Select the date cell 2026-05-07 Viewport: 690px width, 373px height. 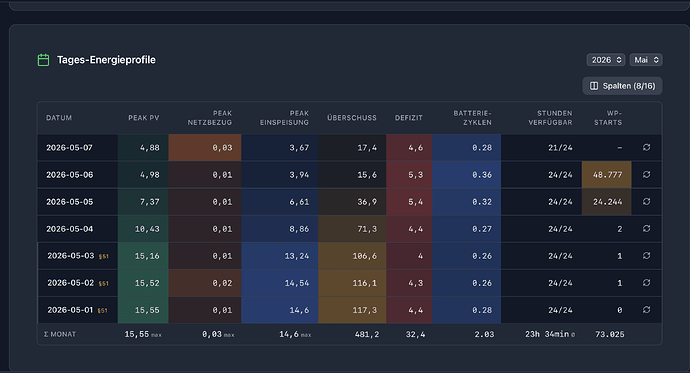[70, 148]
